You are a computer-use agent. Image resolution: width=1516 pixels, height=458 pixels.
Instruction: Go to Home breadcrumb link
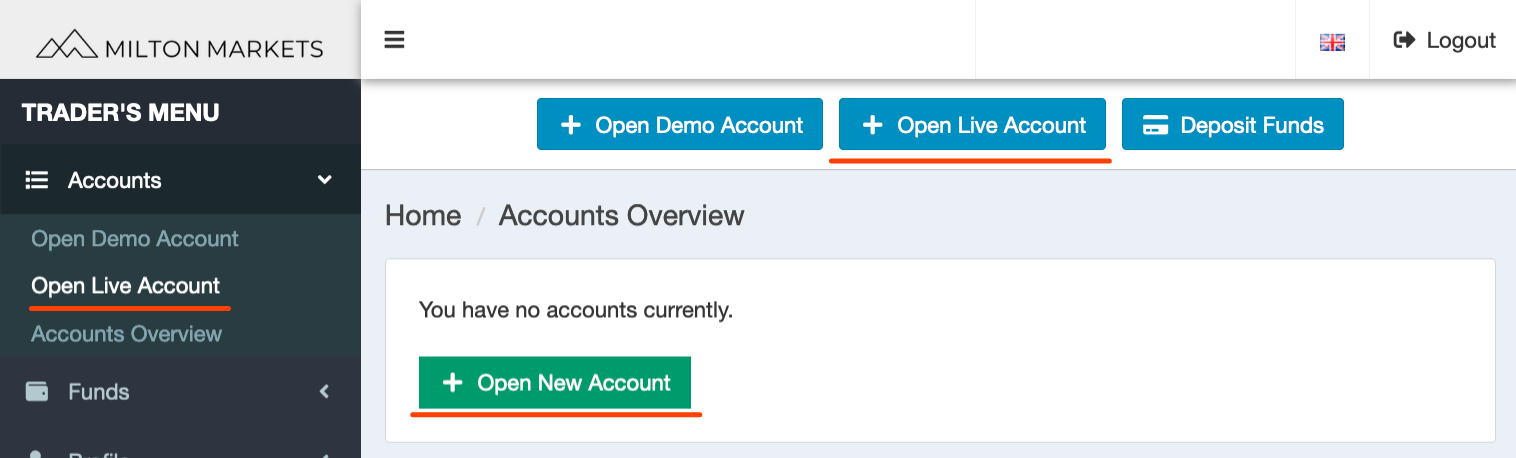[x=423, y=216]
